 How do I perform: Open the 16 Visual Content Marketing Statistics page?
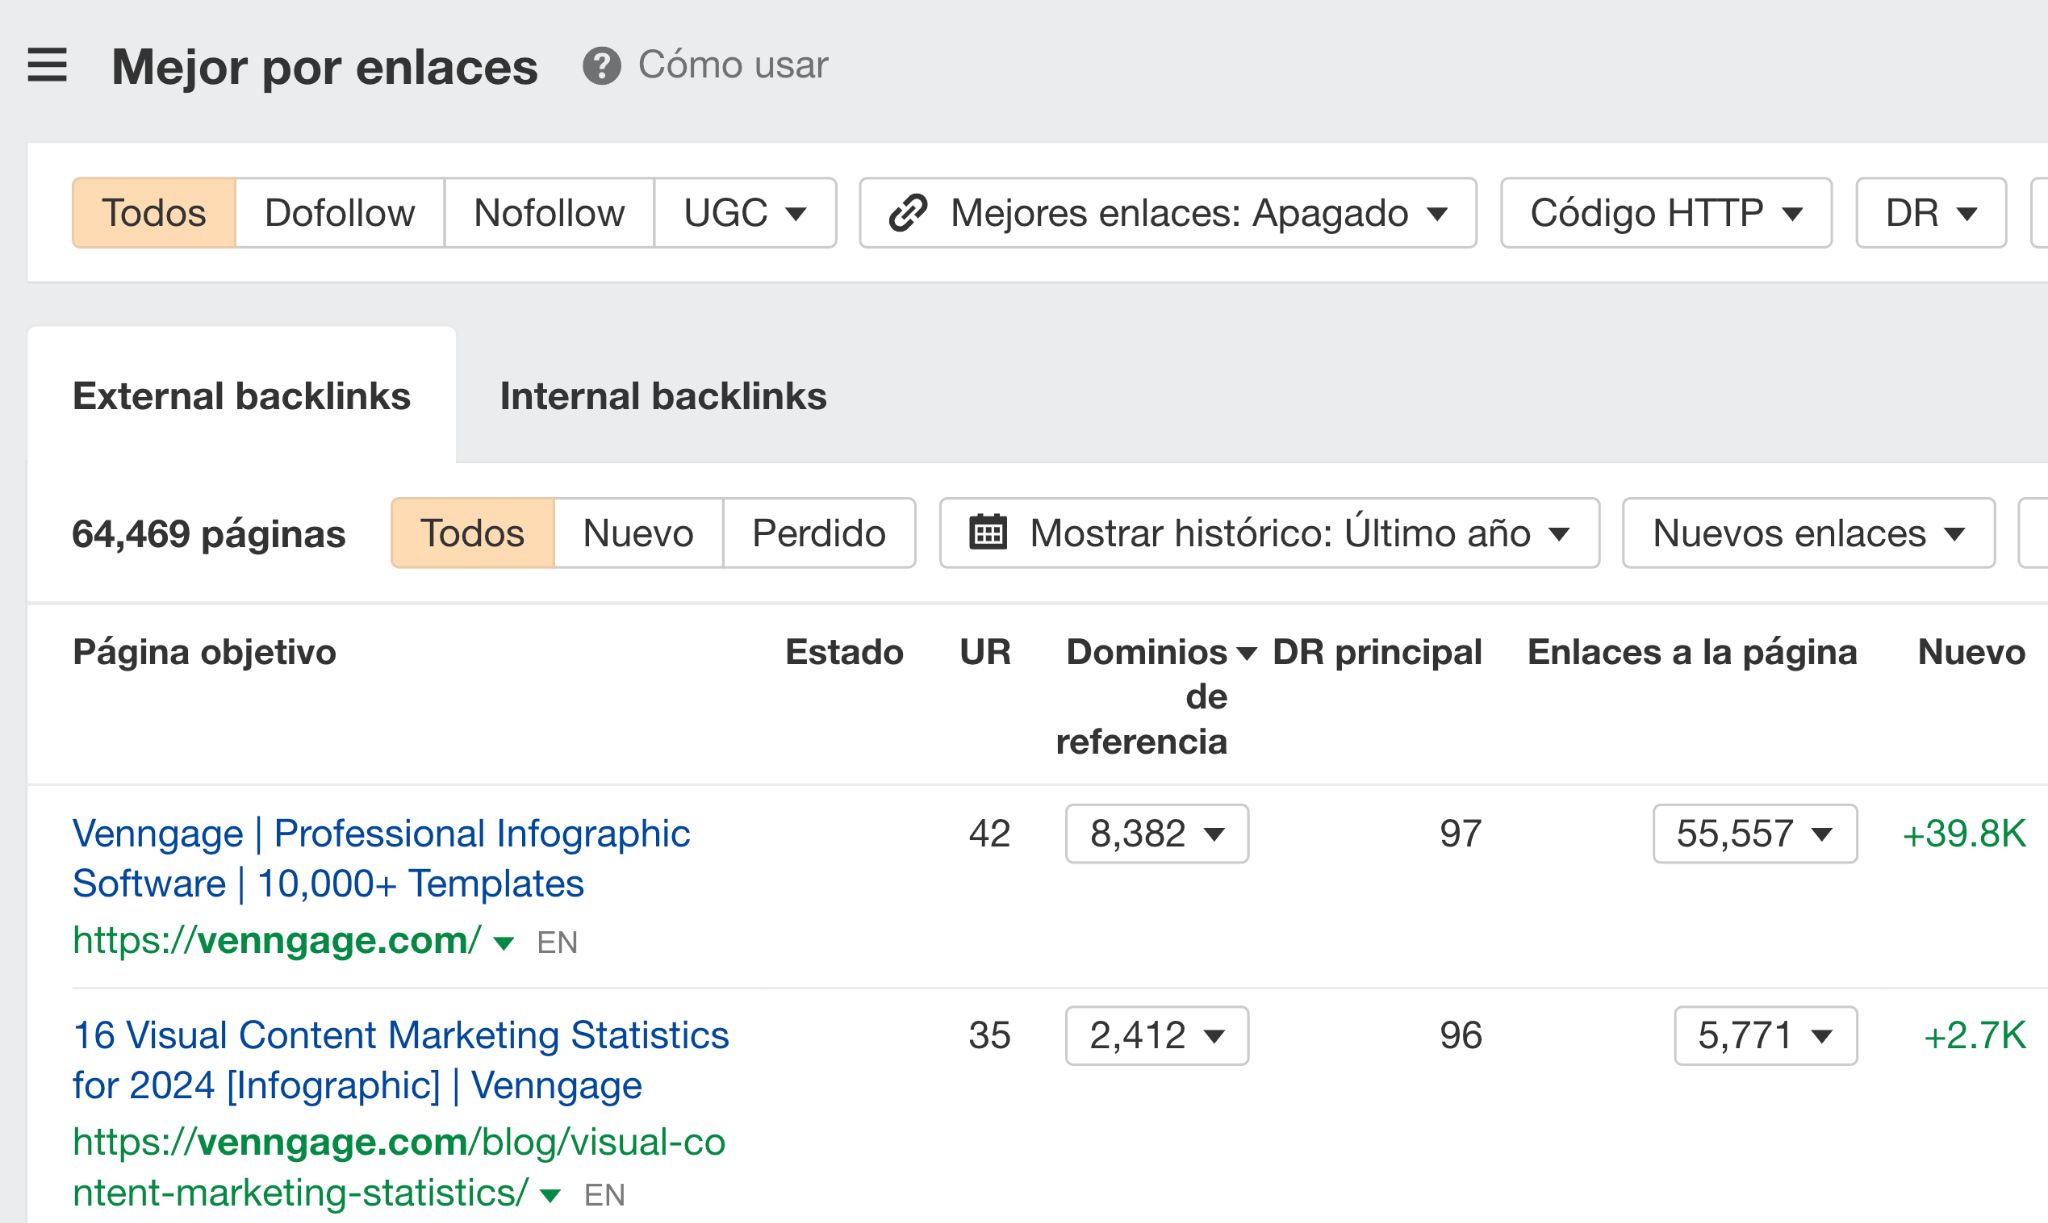[402, 1059]
